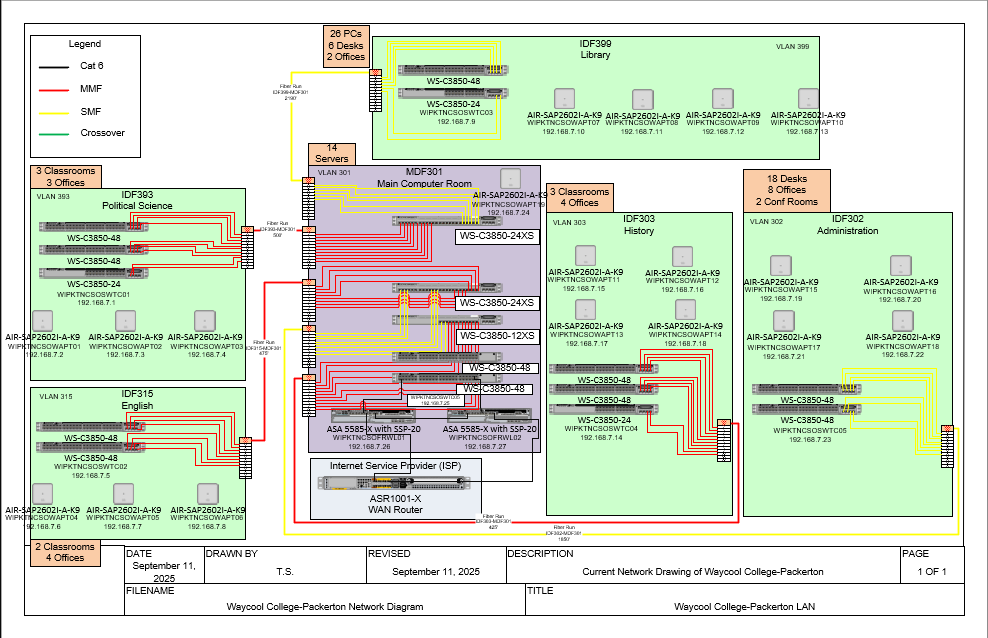988x638 pixels.
Task: Select the '18 Desks 8 Offices 2 Conf Rooms' callout
Action: [x=787, y=190]
